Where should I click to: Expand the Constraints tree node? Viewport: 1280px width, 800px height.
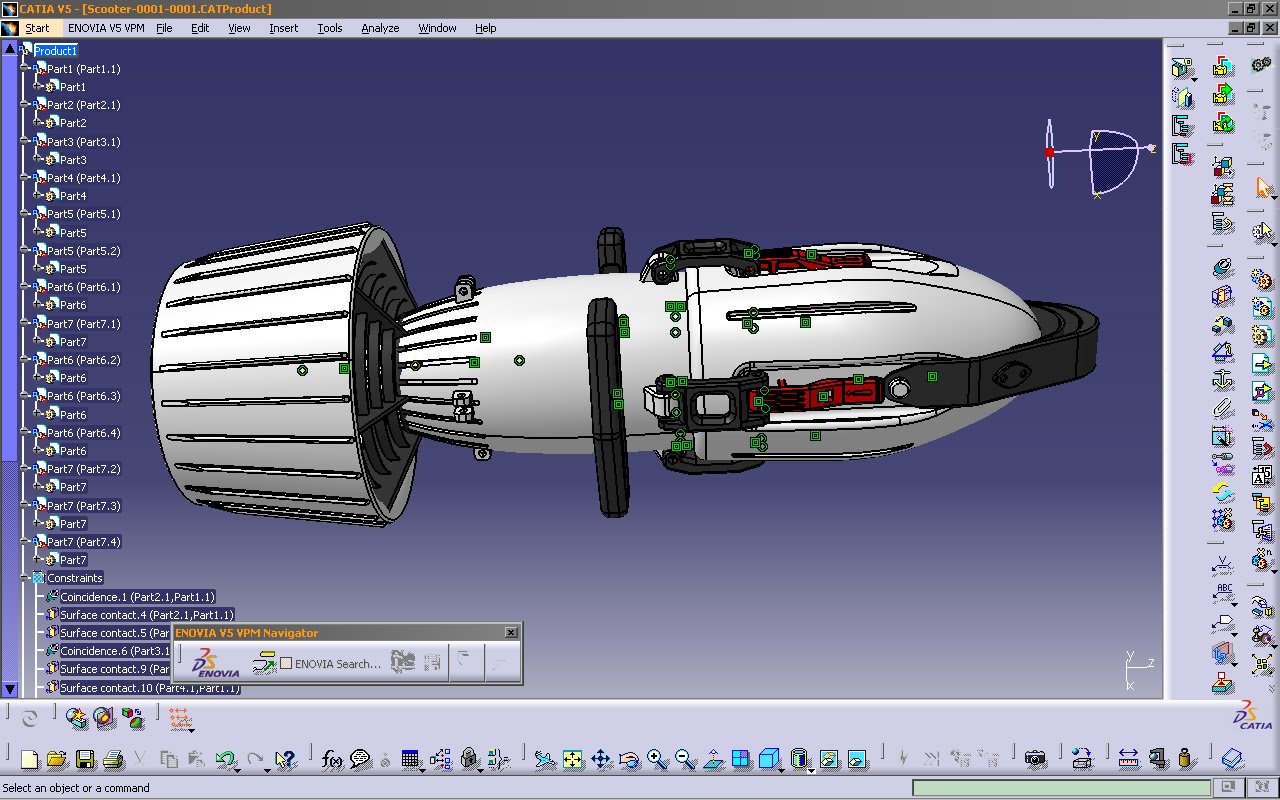[x=26, y=577]
